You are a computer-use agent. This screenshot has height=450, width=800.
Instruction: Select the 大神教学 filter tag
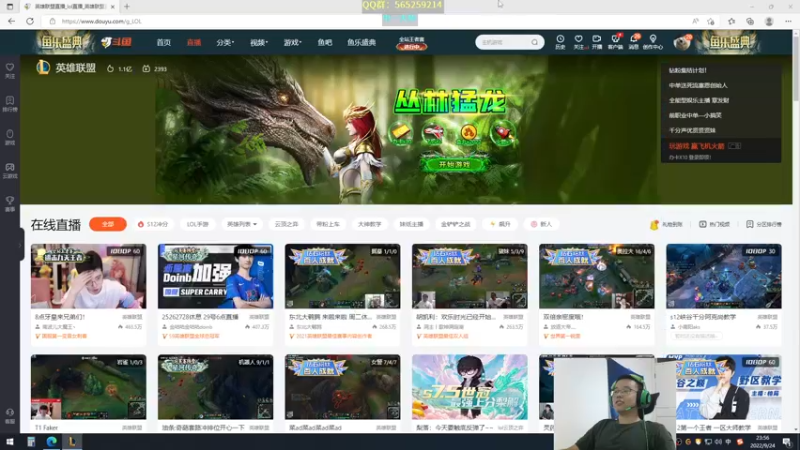tap(369, 224)
